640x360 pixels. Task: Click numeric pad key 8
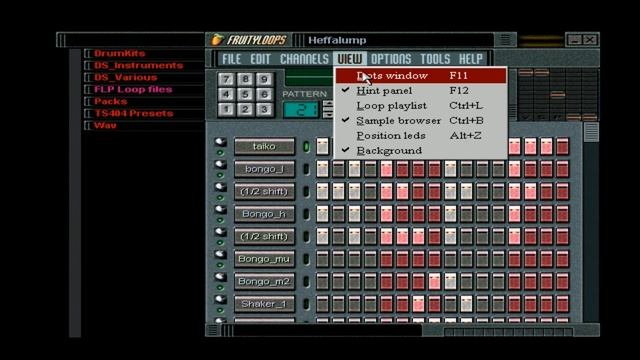coord(245,79)
